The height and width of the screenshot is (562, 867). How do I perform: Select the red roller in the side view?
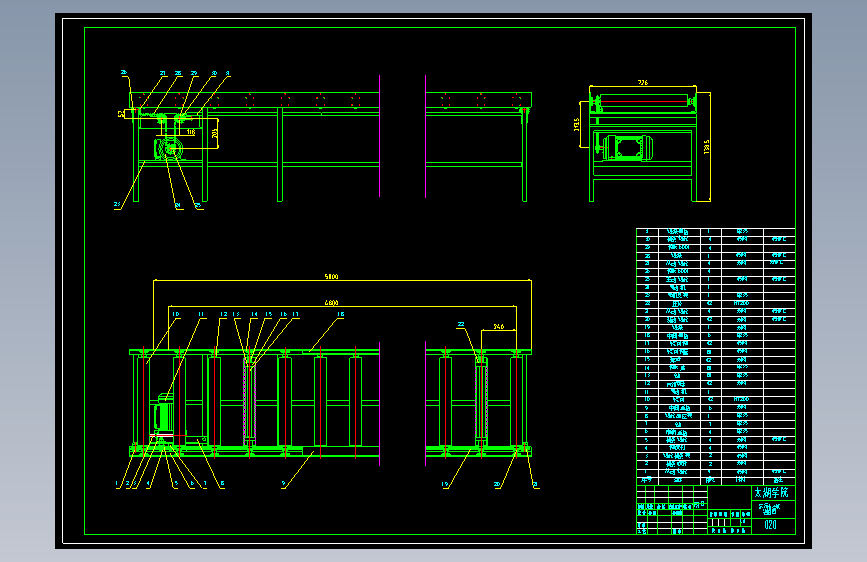644,102
